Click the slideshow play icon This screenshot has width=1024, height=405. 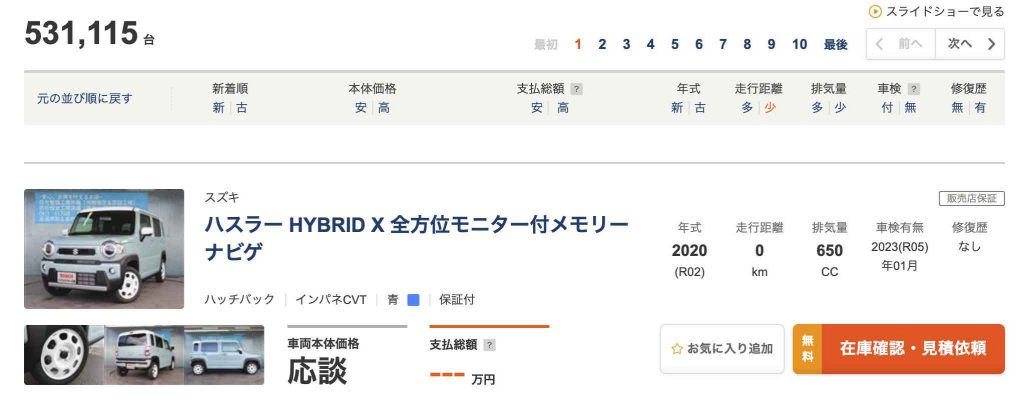click(875, 12)
